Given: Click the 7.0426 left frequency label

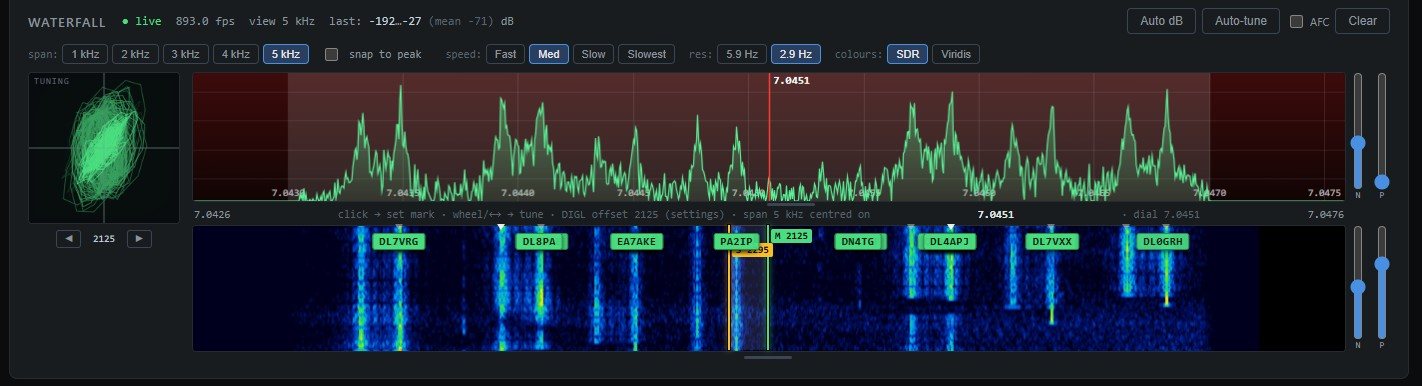Looking at the screenshot, I should pyautogui.click(x=212, y=214).
